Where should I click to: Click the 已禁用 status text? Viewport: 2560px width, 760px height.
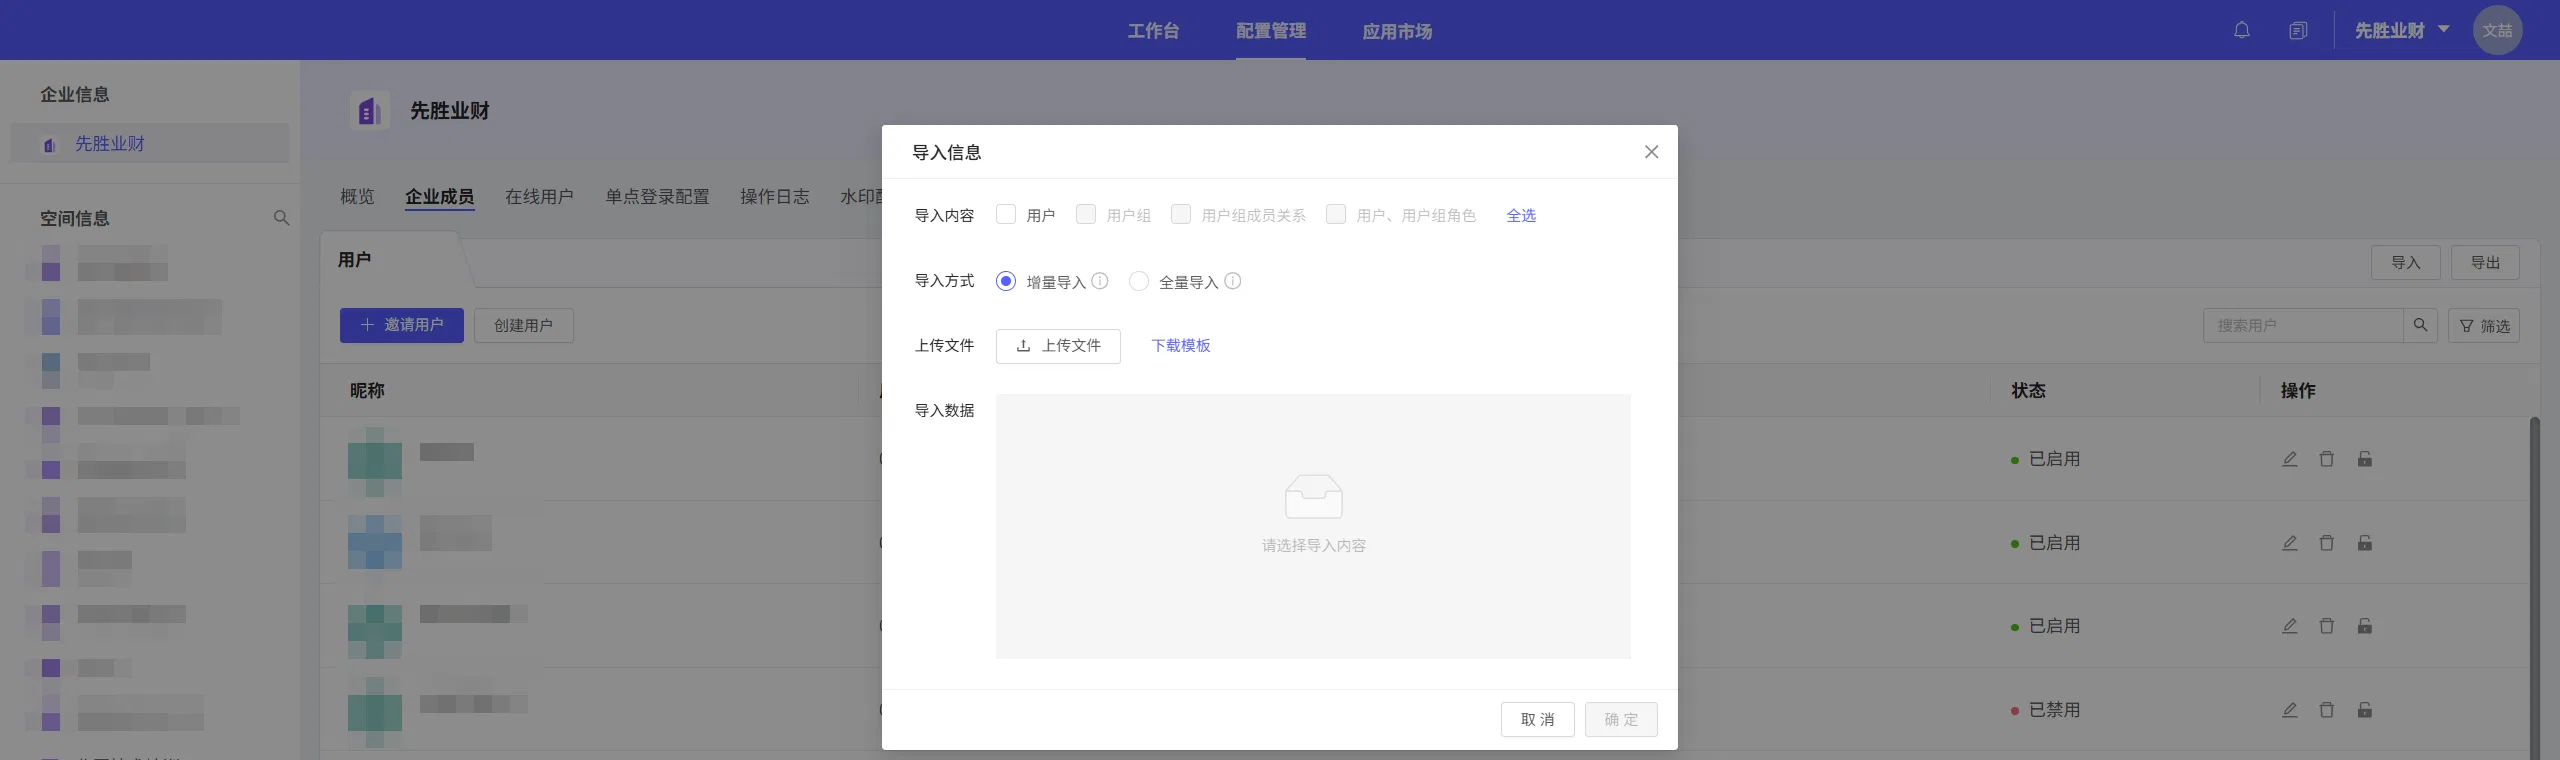tap(2054, 710)
